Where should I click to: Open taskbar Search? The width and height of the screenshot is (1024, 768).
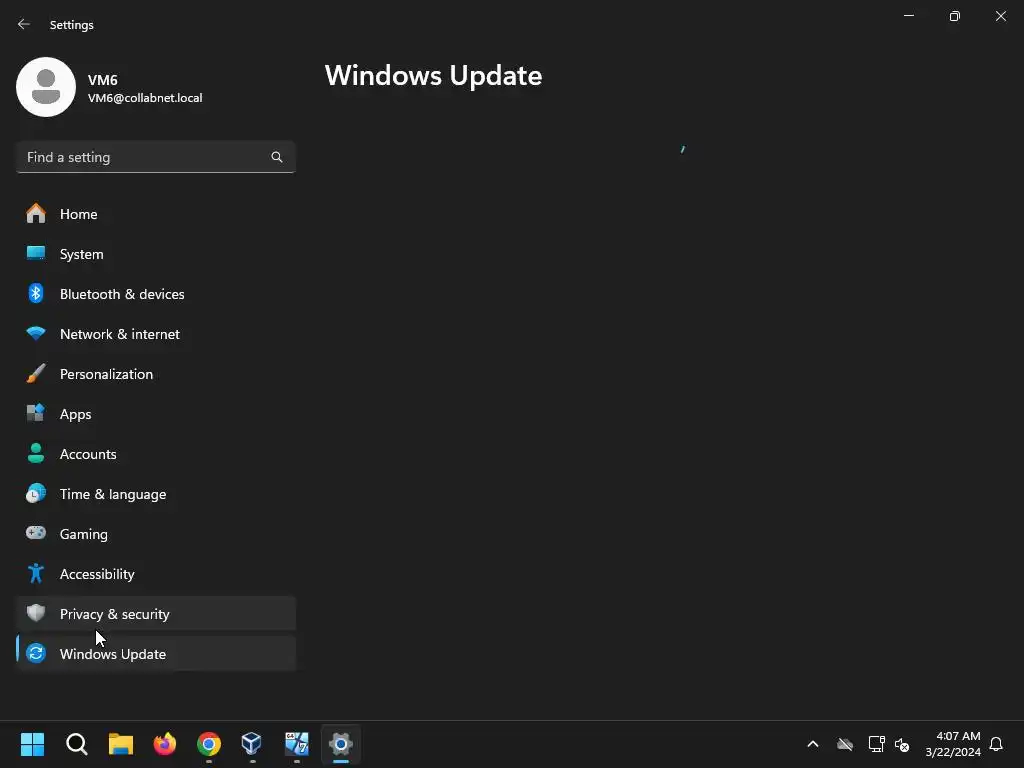[76, 744]
